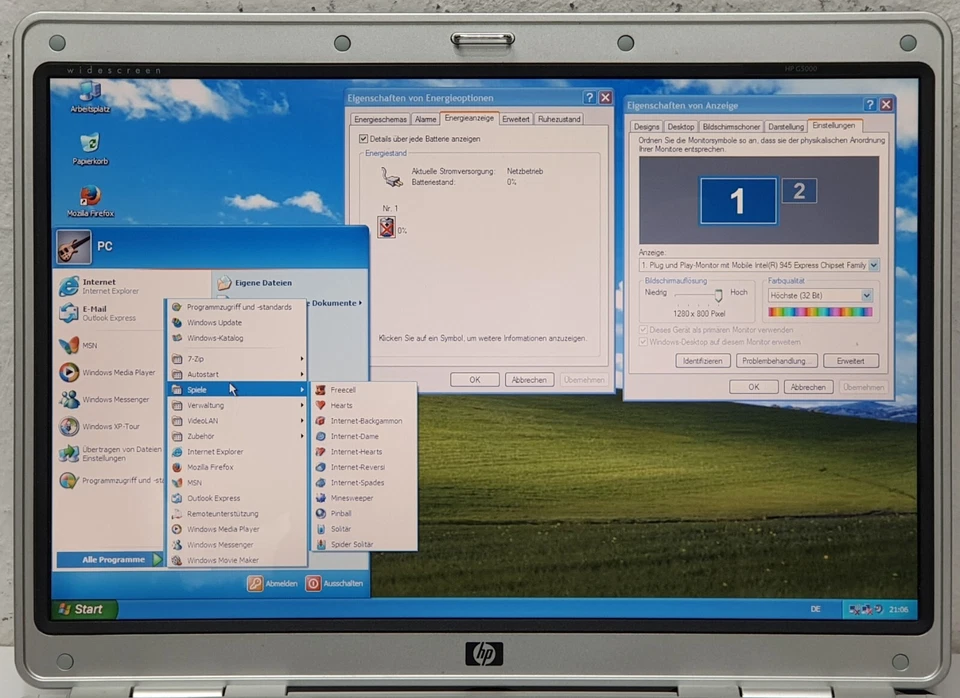The height and width of the screenshot is (698, 960).
Task: Switch to the Bildschirmschoner tab
Action: click(x=733, y=126)
